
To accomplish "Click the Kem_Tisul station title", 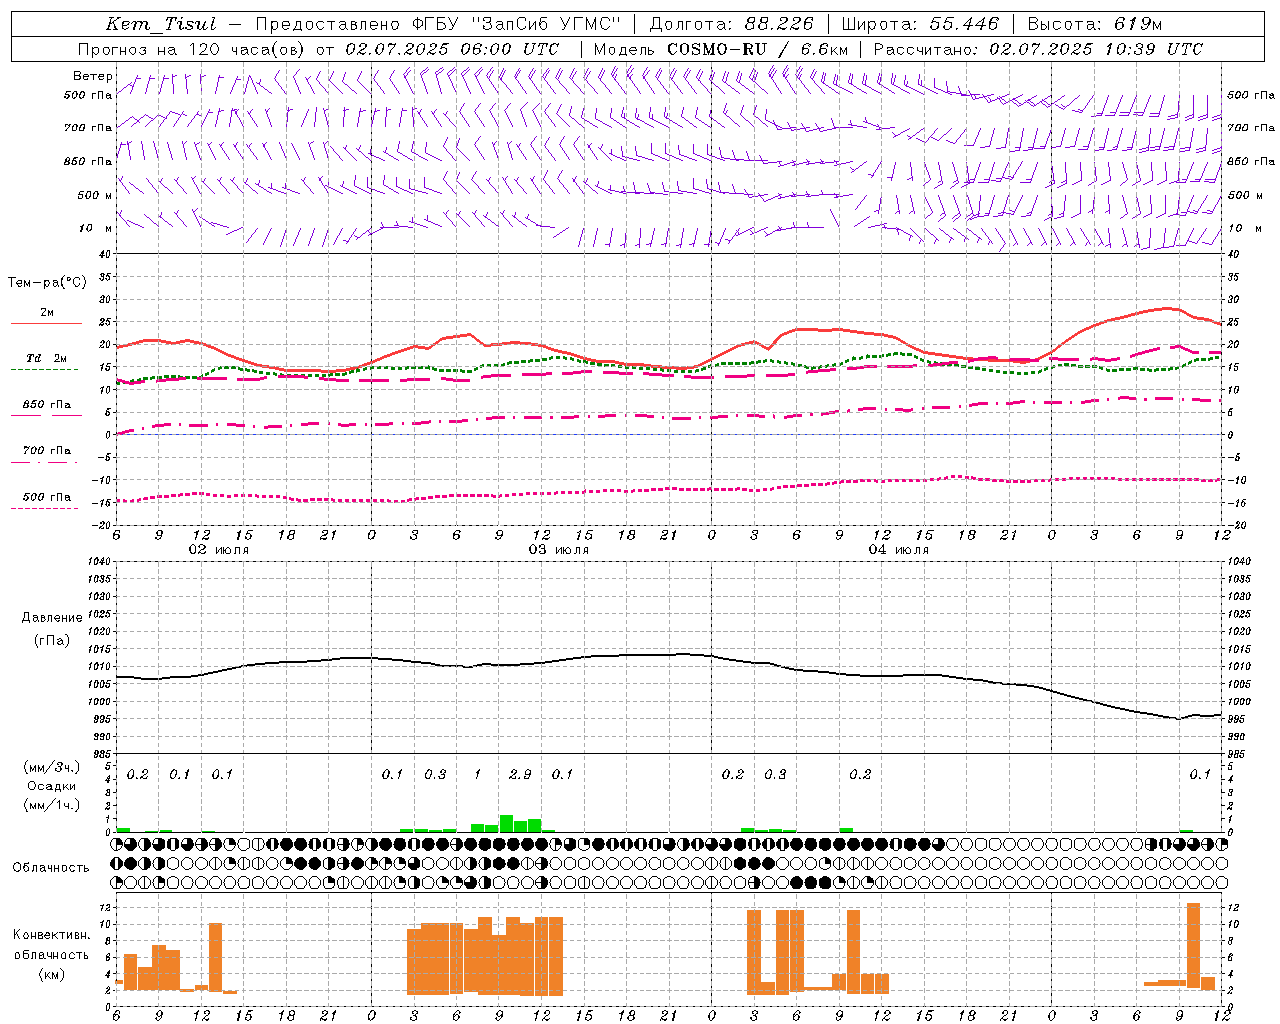I will pos(161,24).
